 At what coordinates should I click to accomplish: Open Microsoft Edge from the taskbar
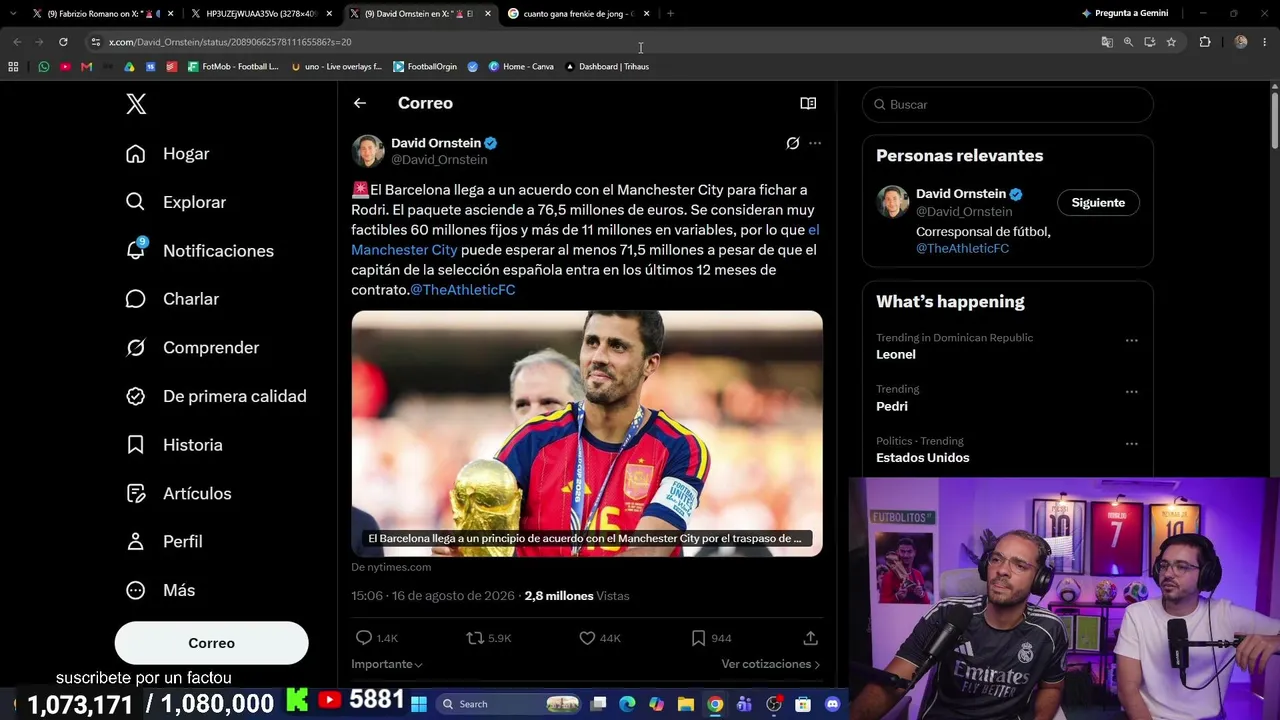(x=627, y=704)
